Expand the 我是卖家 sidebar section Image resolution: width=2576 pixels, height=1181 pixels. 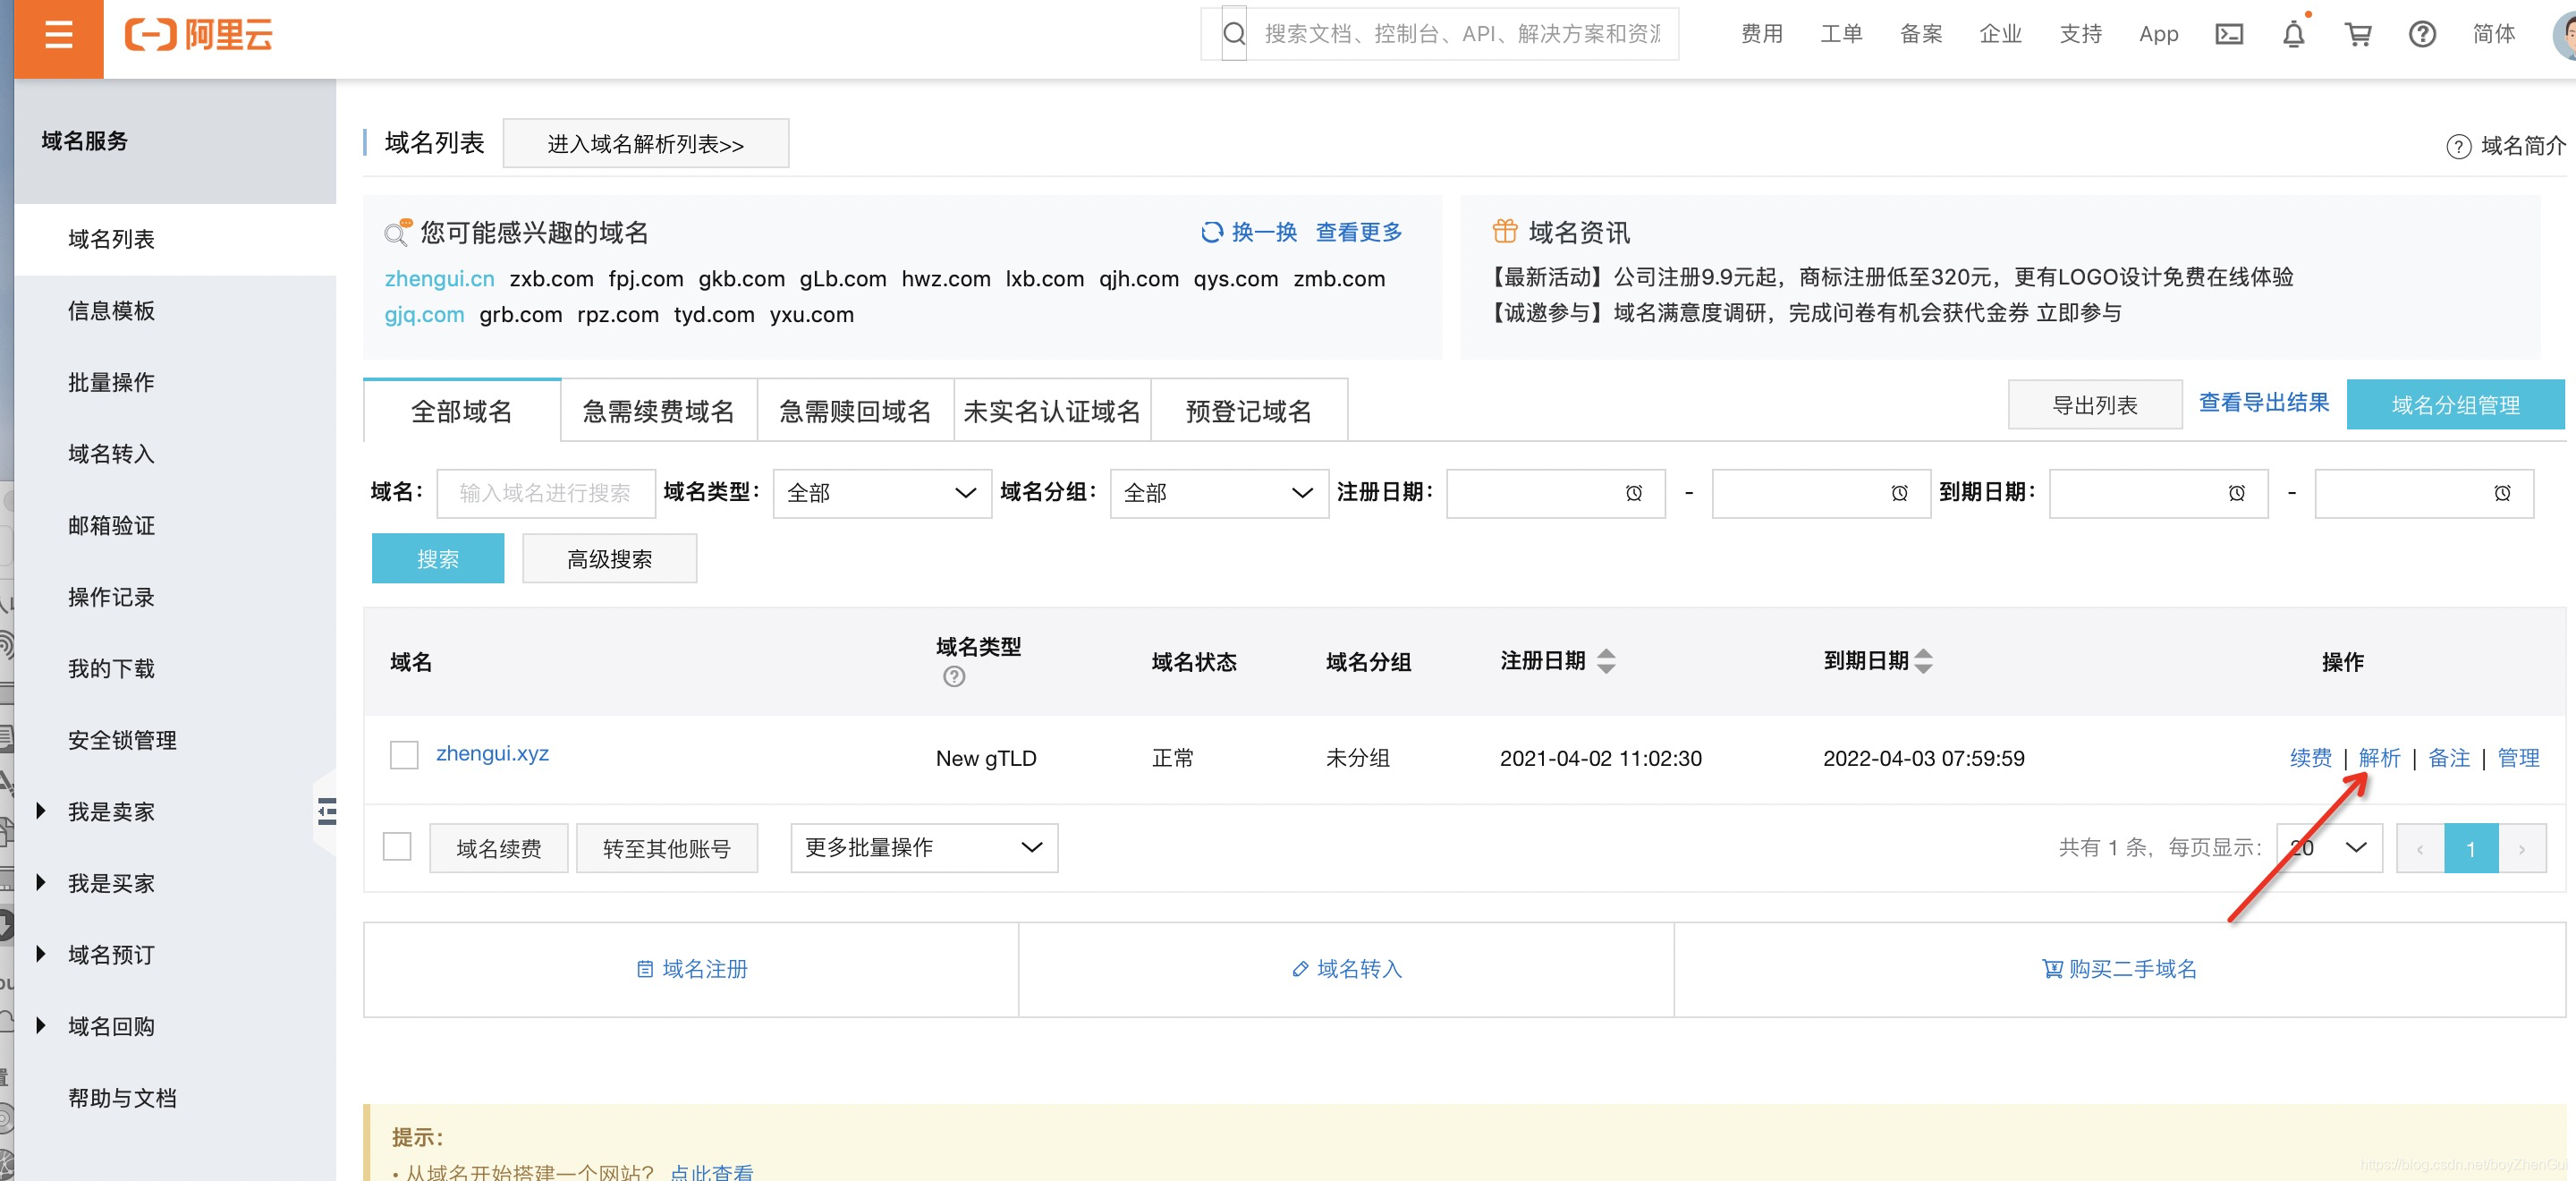point(41,811)
